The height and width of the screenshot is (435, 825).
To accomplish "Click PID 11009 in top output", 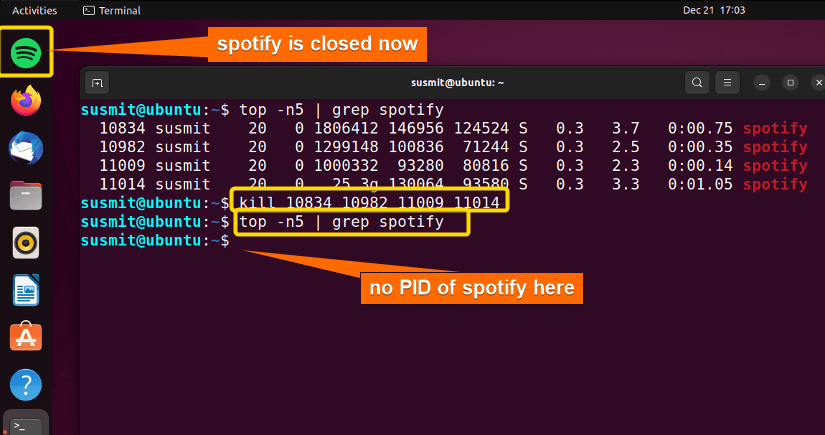I will [x=122, y=166].
